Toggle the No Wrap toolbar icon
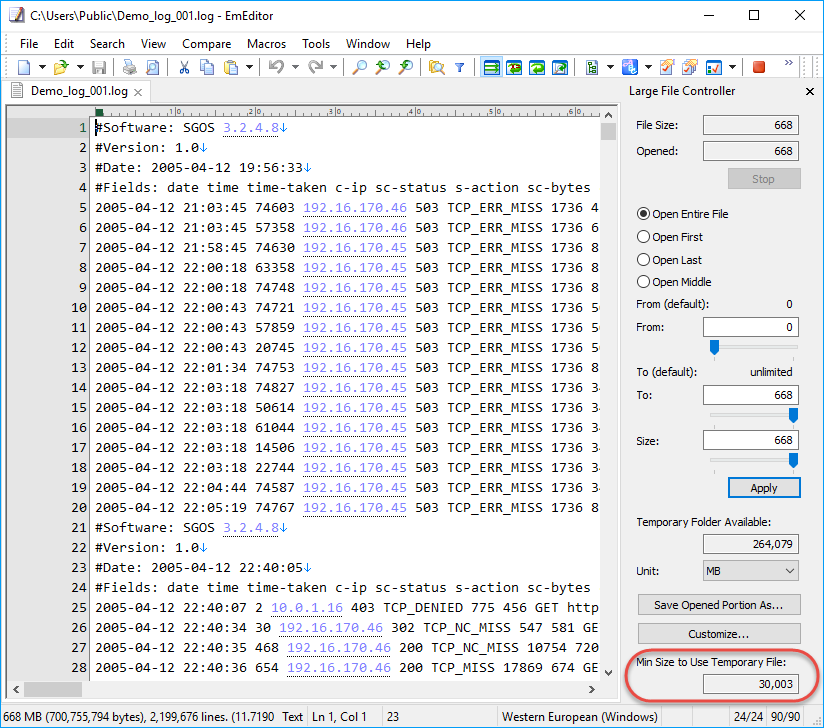Viewport: 824px width, 728px height. point(491,67)
